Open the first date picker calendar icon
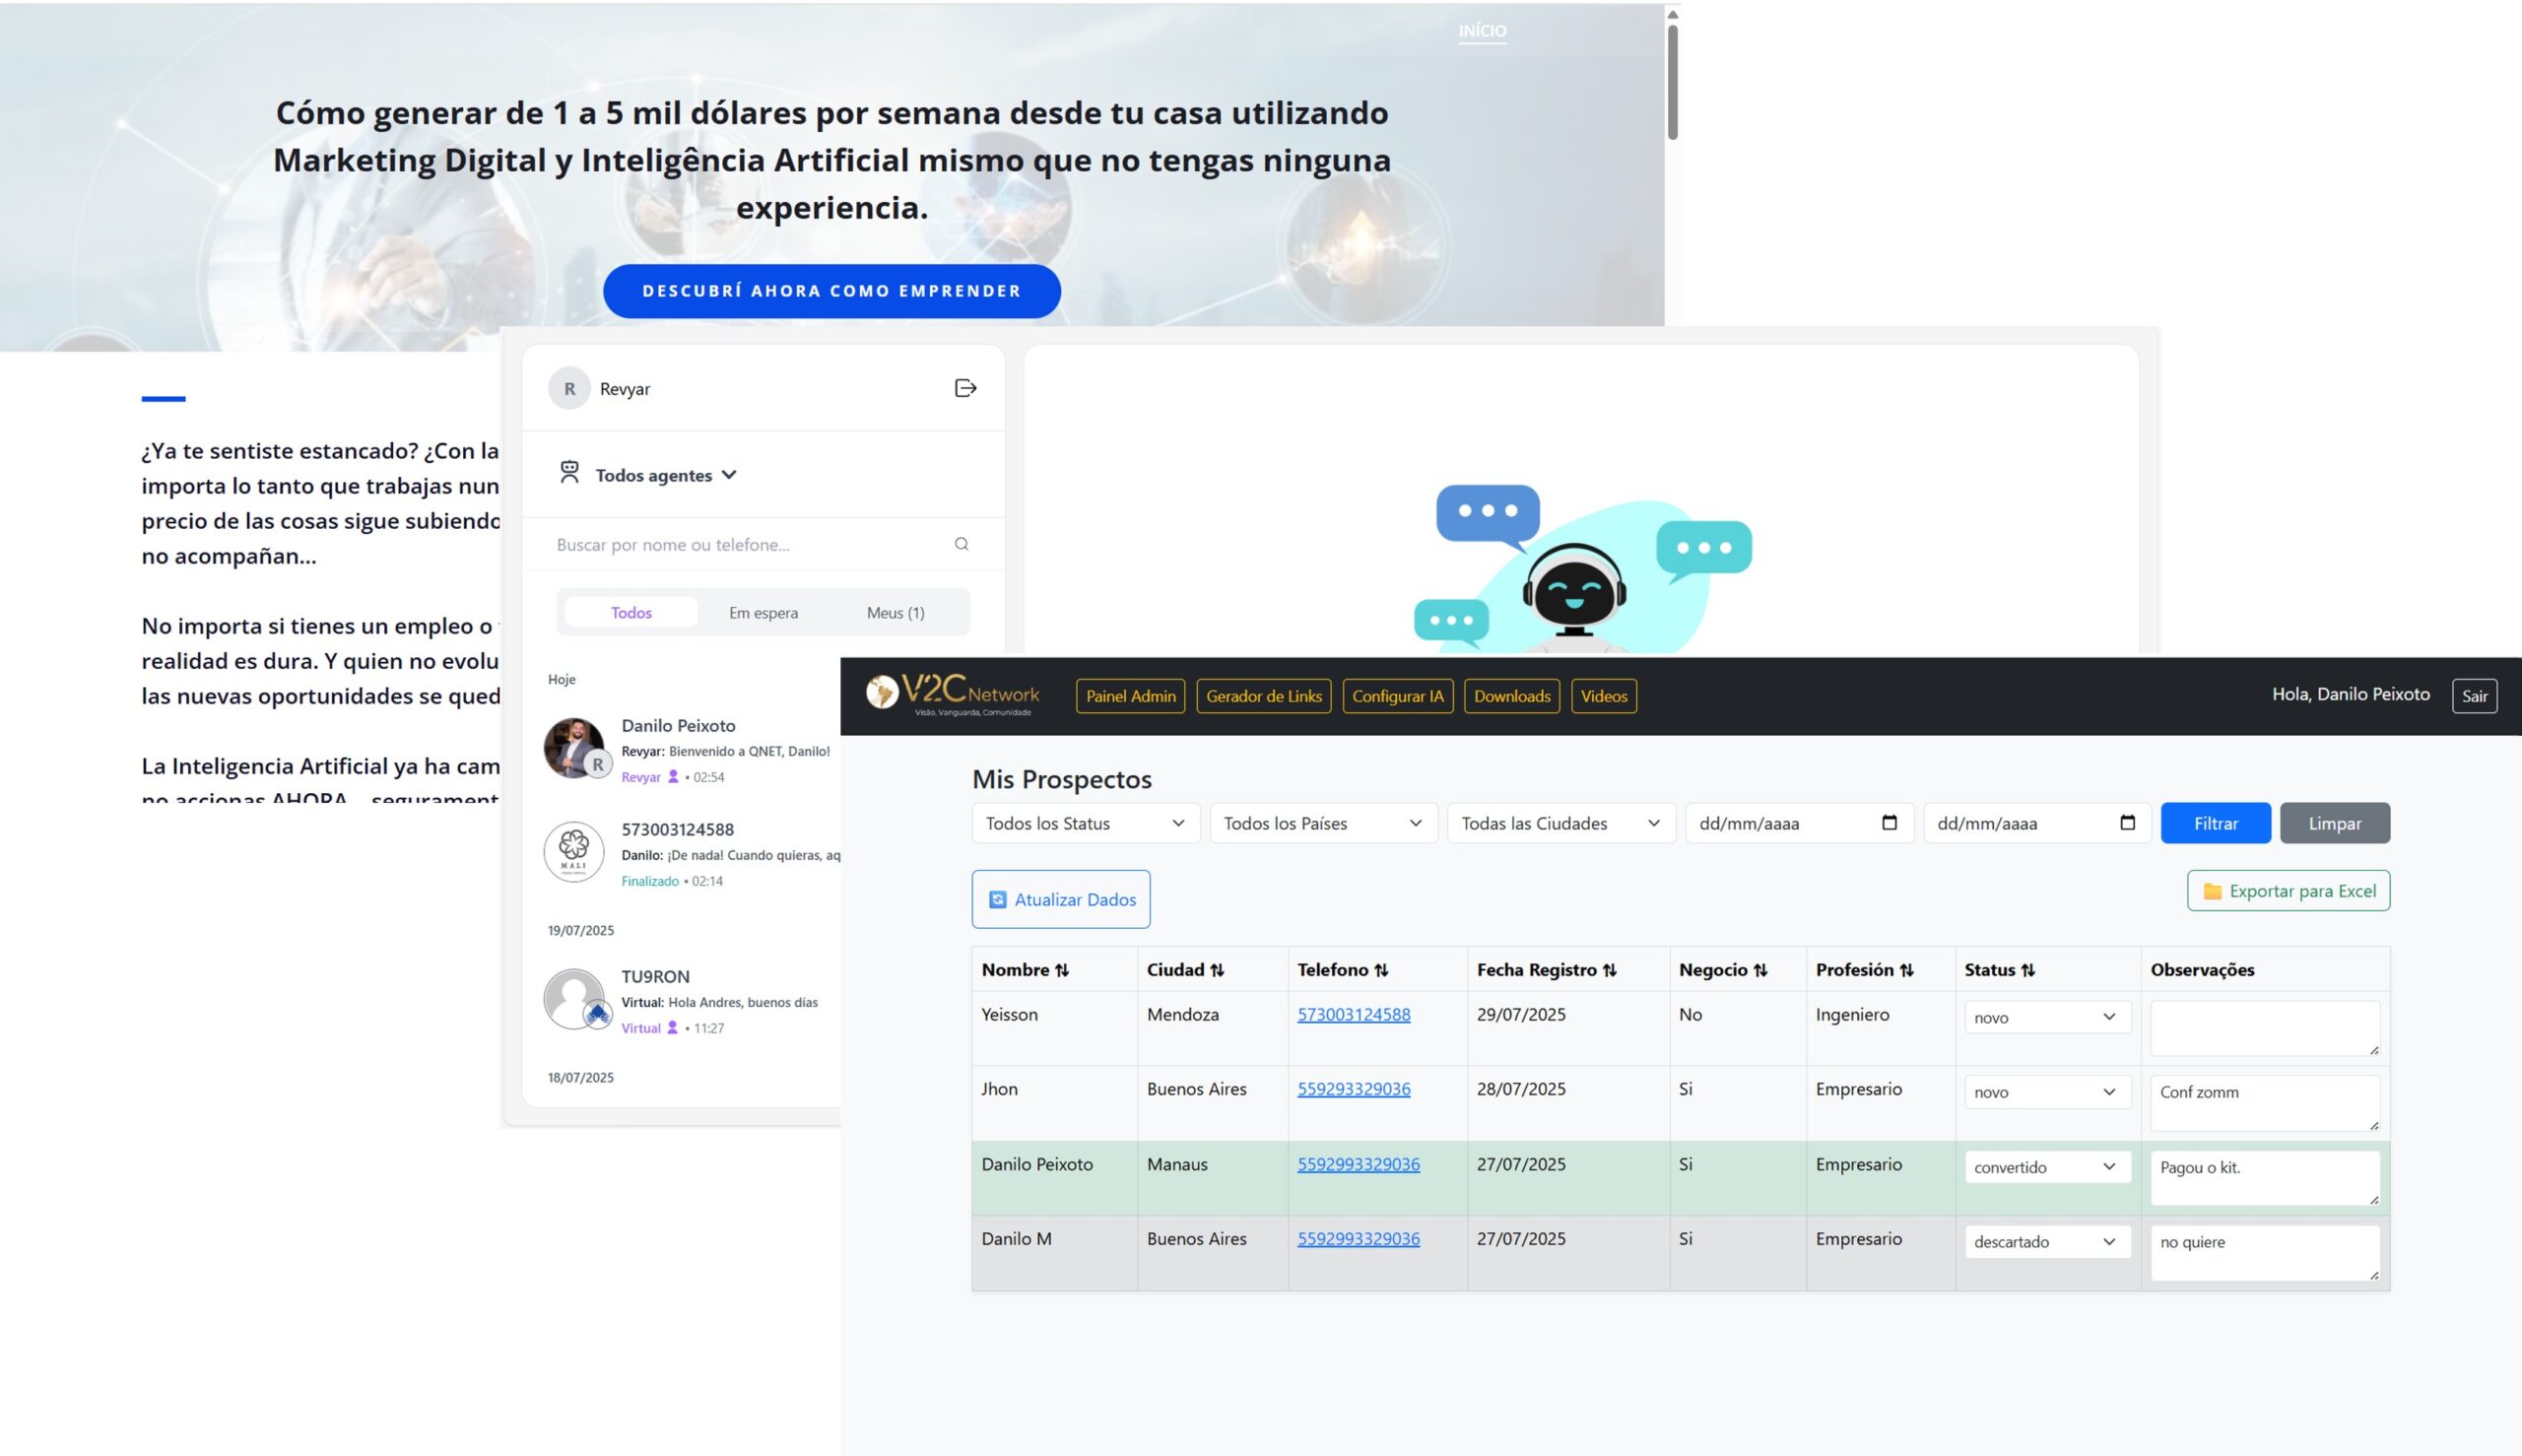This screenshot has width=2522, height=1456. point(1889,822)
